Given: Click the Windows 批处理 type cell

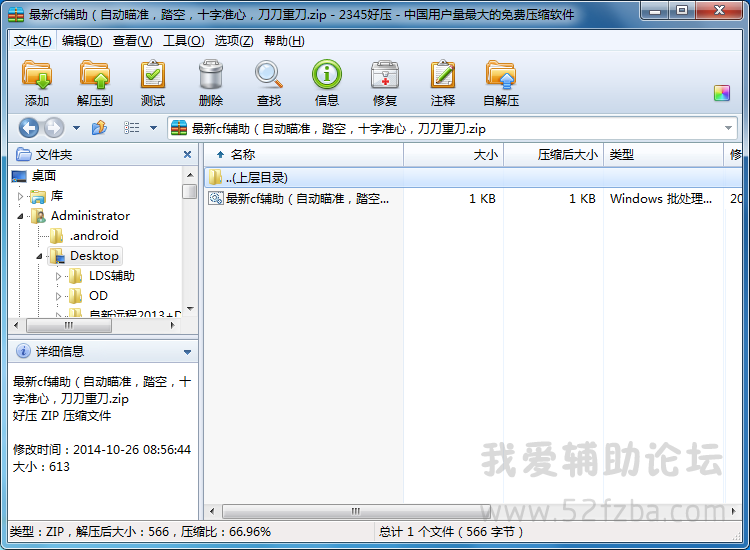Looking at the screenshot, I should click(661, 198).
